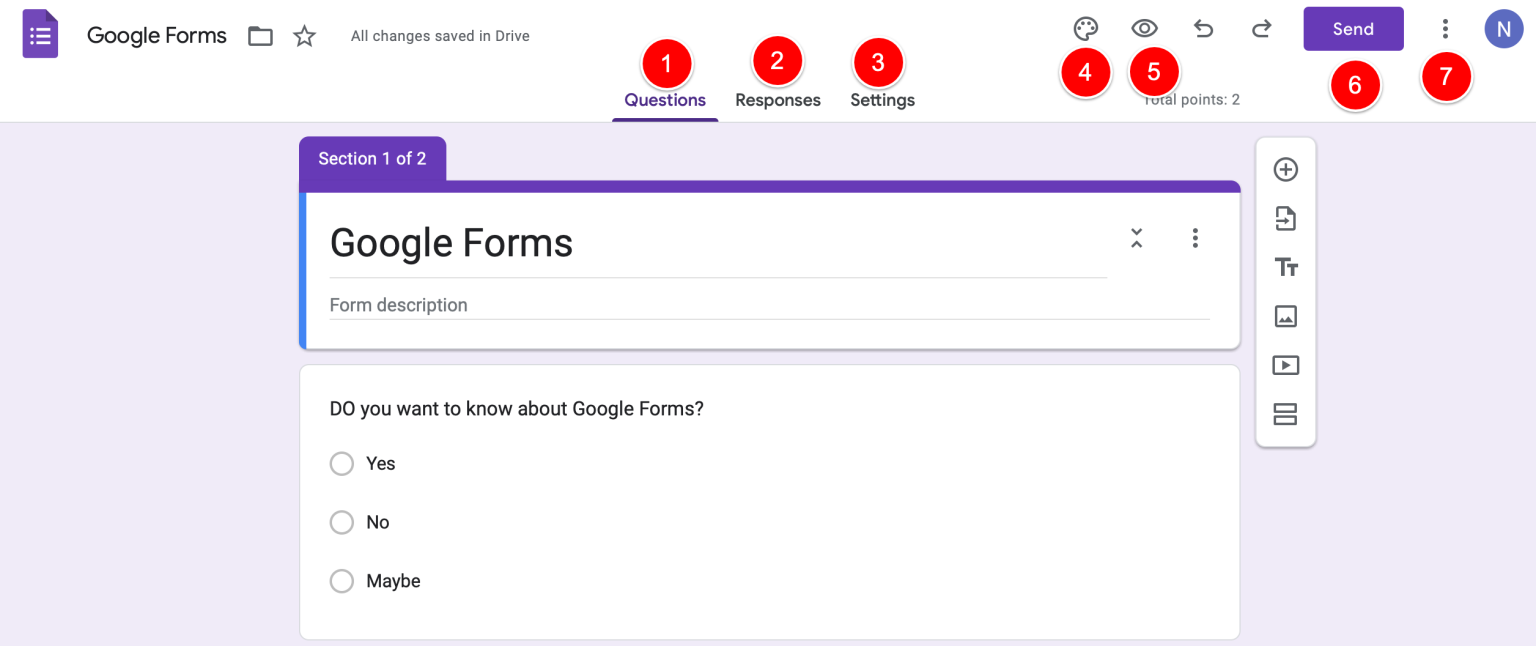Click the purple Send button
The width and height of the screenshot is (1536, 646).
tap(1353, 29)
